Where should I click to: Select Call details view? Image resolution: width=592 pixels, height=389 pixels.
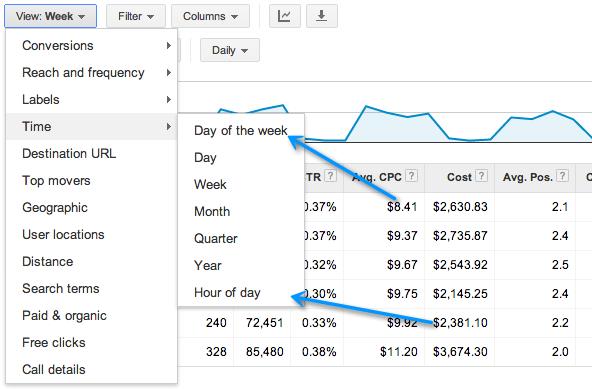tap(91, 369)
